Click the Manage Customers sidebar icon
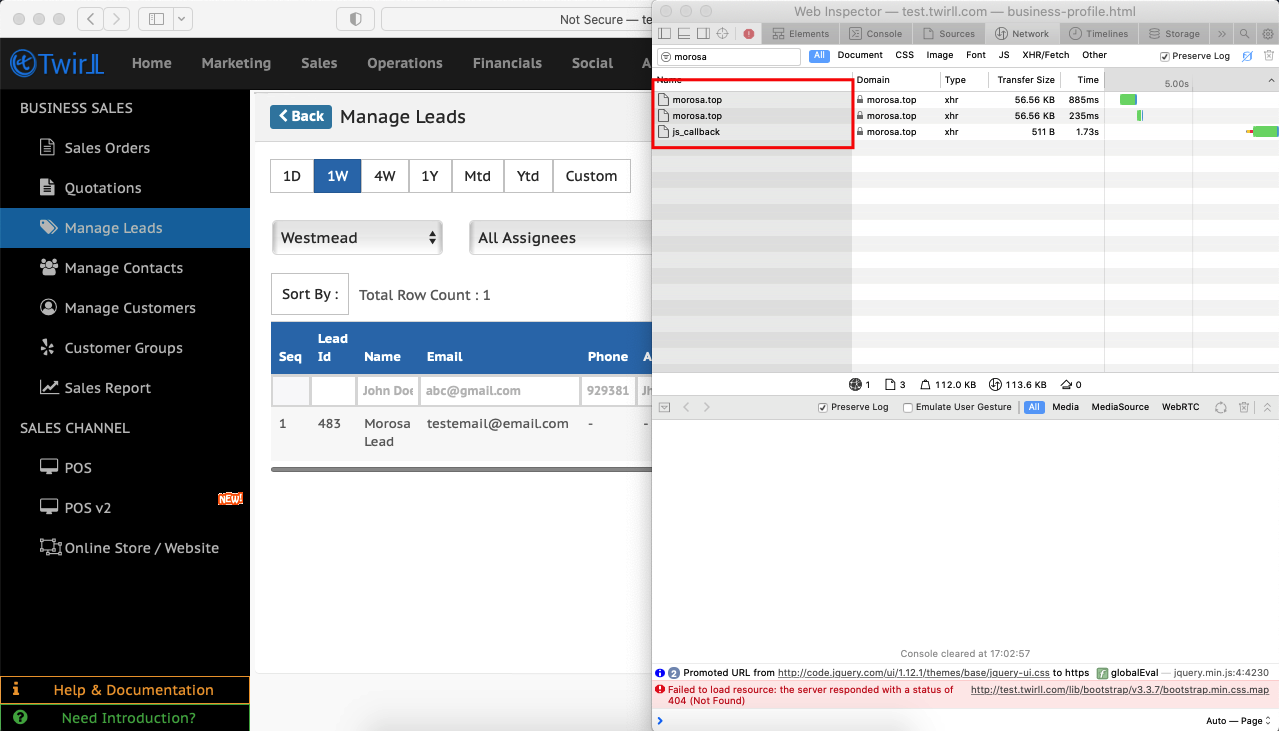The image size is (1279, 731). [47, 308]
